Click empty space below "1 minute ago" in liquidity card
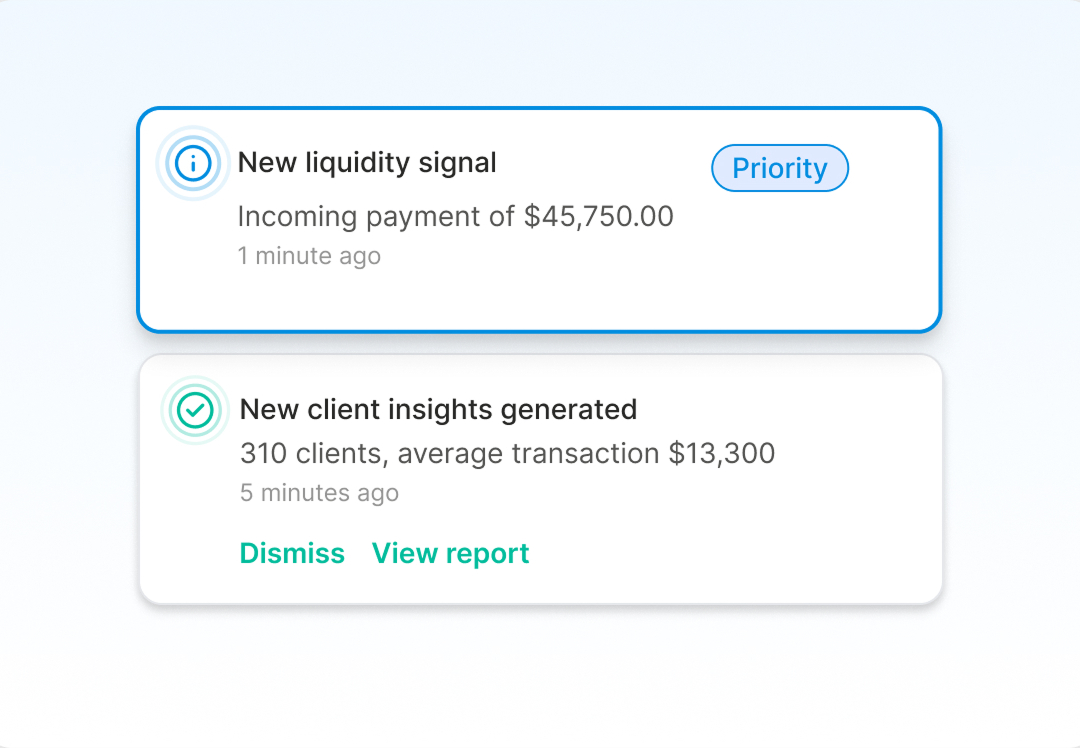The height and width of the screenshot is (748, 1080). click(x=400, y=298)
